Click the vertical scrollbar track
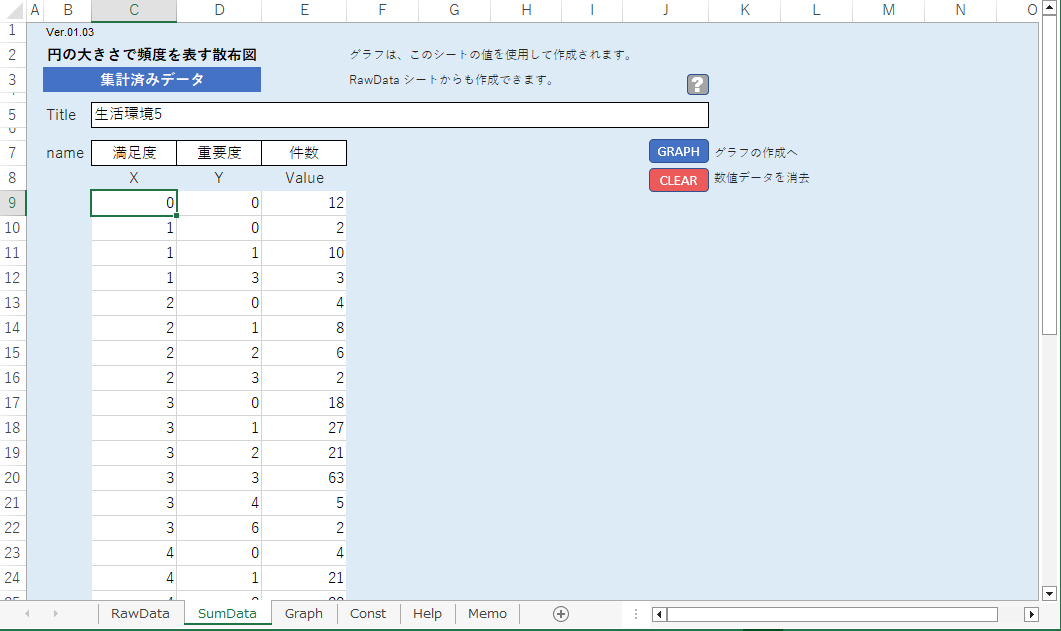This screenshot has width=1061, height=631. 1049,450
